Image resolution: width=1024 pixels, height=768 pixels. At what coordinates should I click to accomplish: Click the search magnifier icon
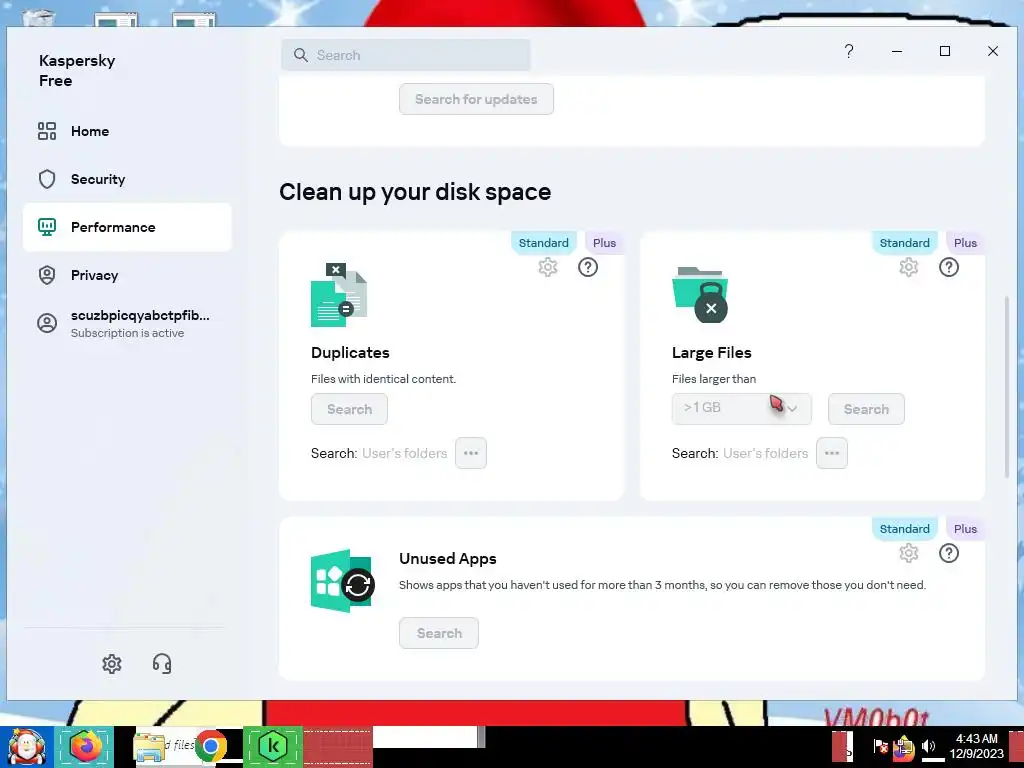click(300, 56)
